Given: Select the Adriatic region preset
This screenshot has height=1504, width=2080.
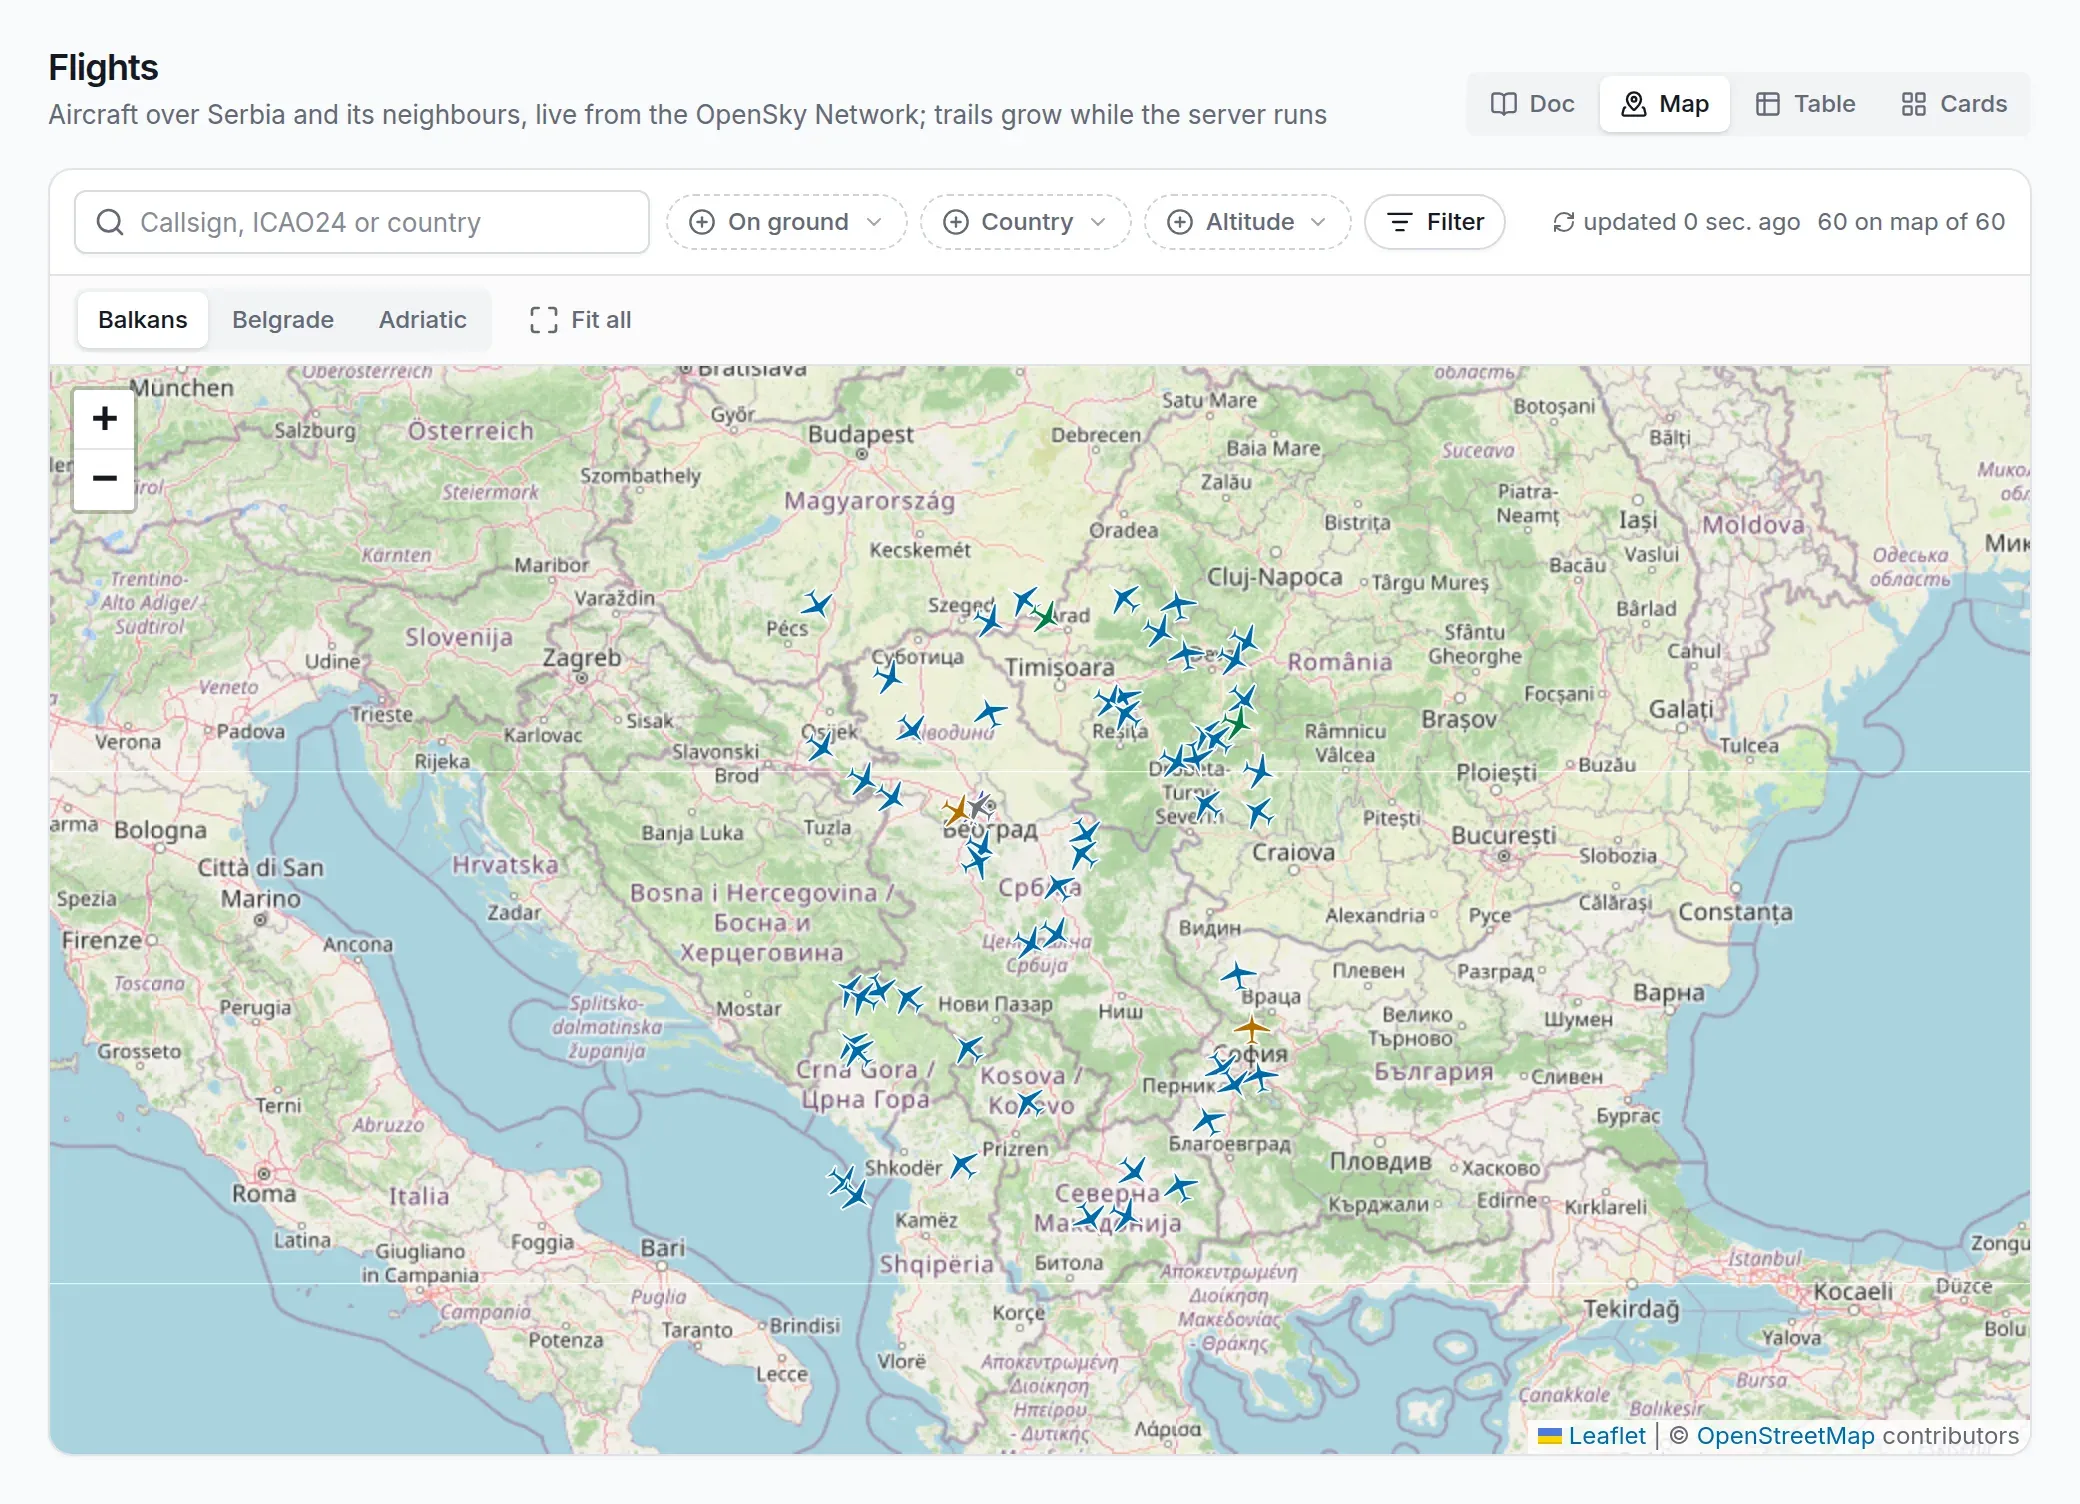Looking at the screenshot, I should tap(423, 320).
